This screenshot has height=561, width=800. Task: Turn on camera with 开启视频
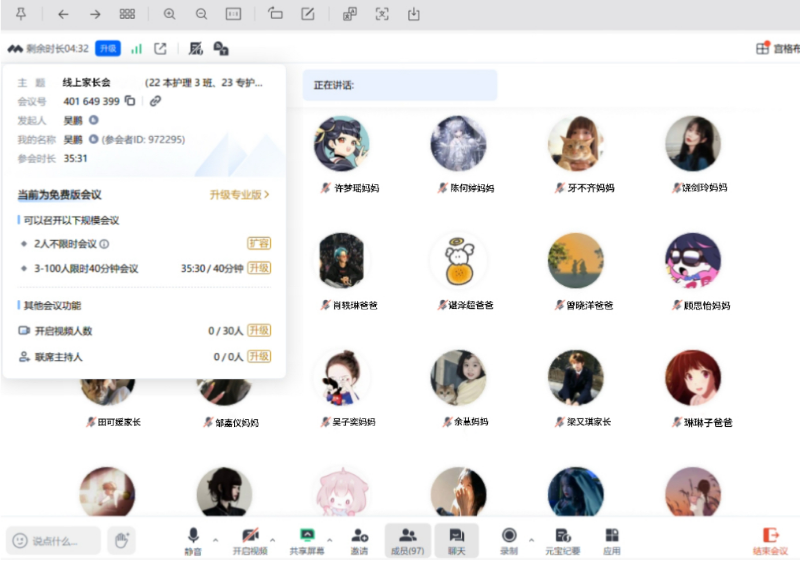[250, 541]
